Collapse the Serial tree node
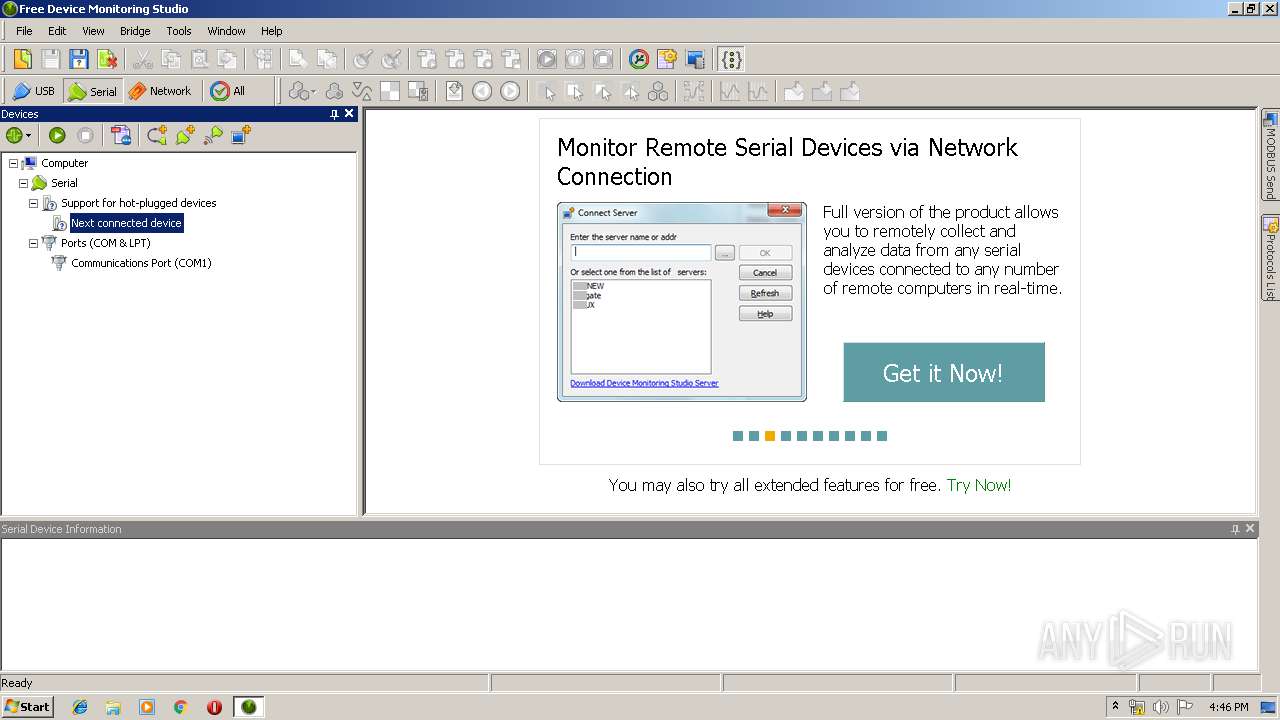 (23, 183)
